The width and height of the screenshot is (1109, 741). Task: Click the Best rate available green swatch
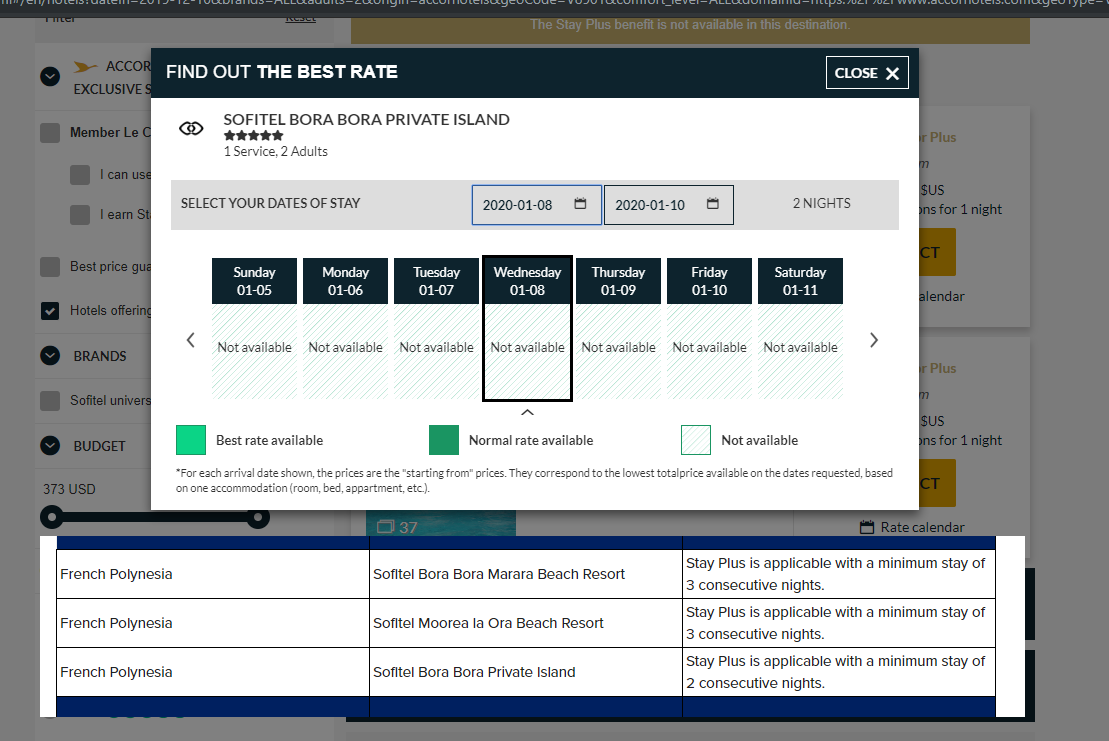tap(191, 440)
